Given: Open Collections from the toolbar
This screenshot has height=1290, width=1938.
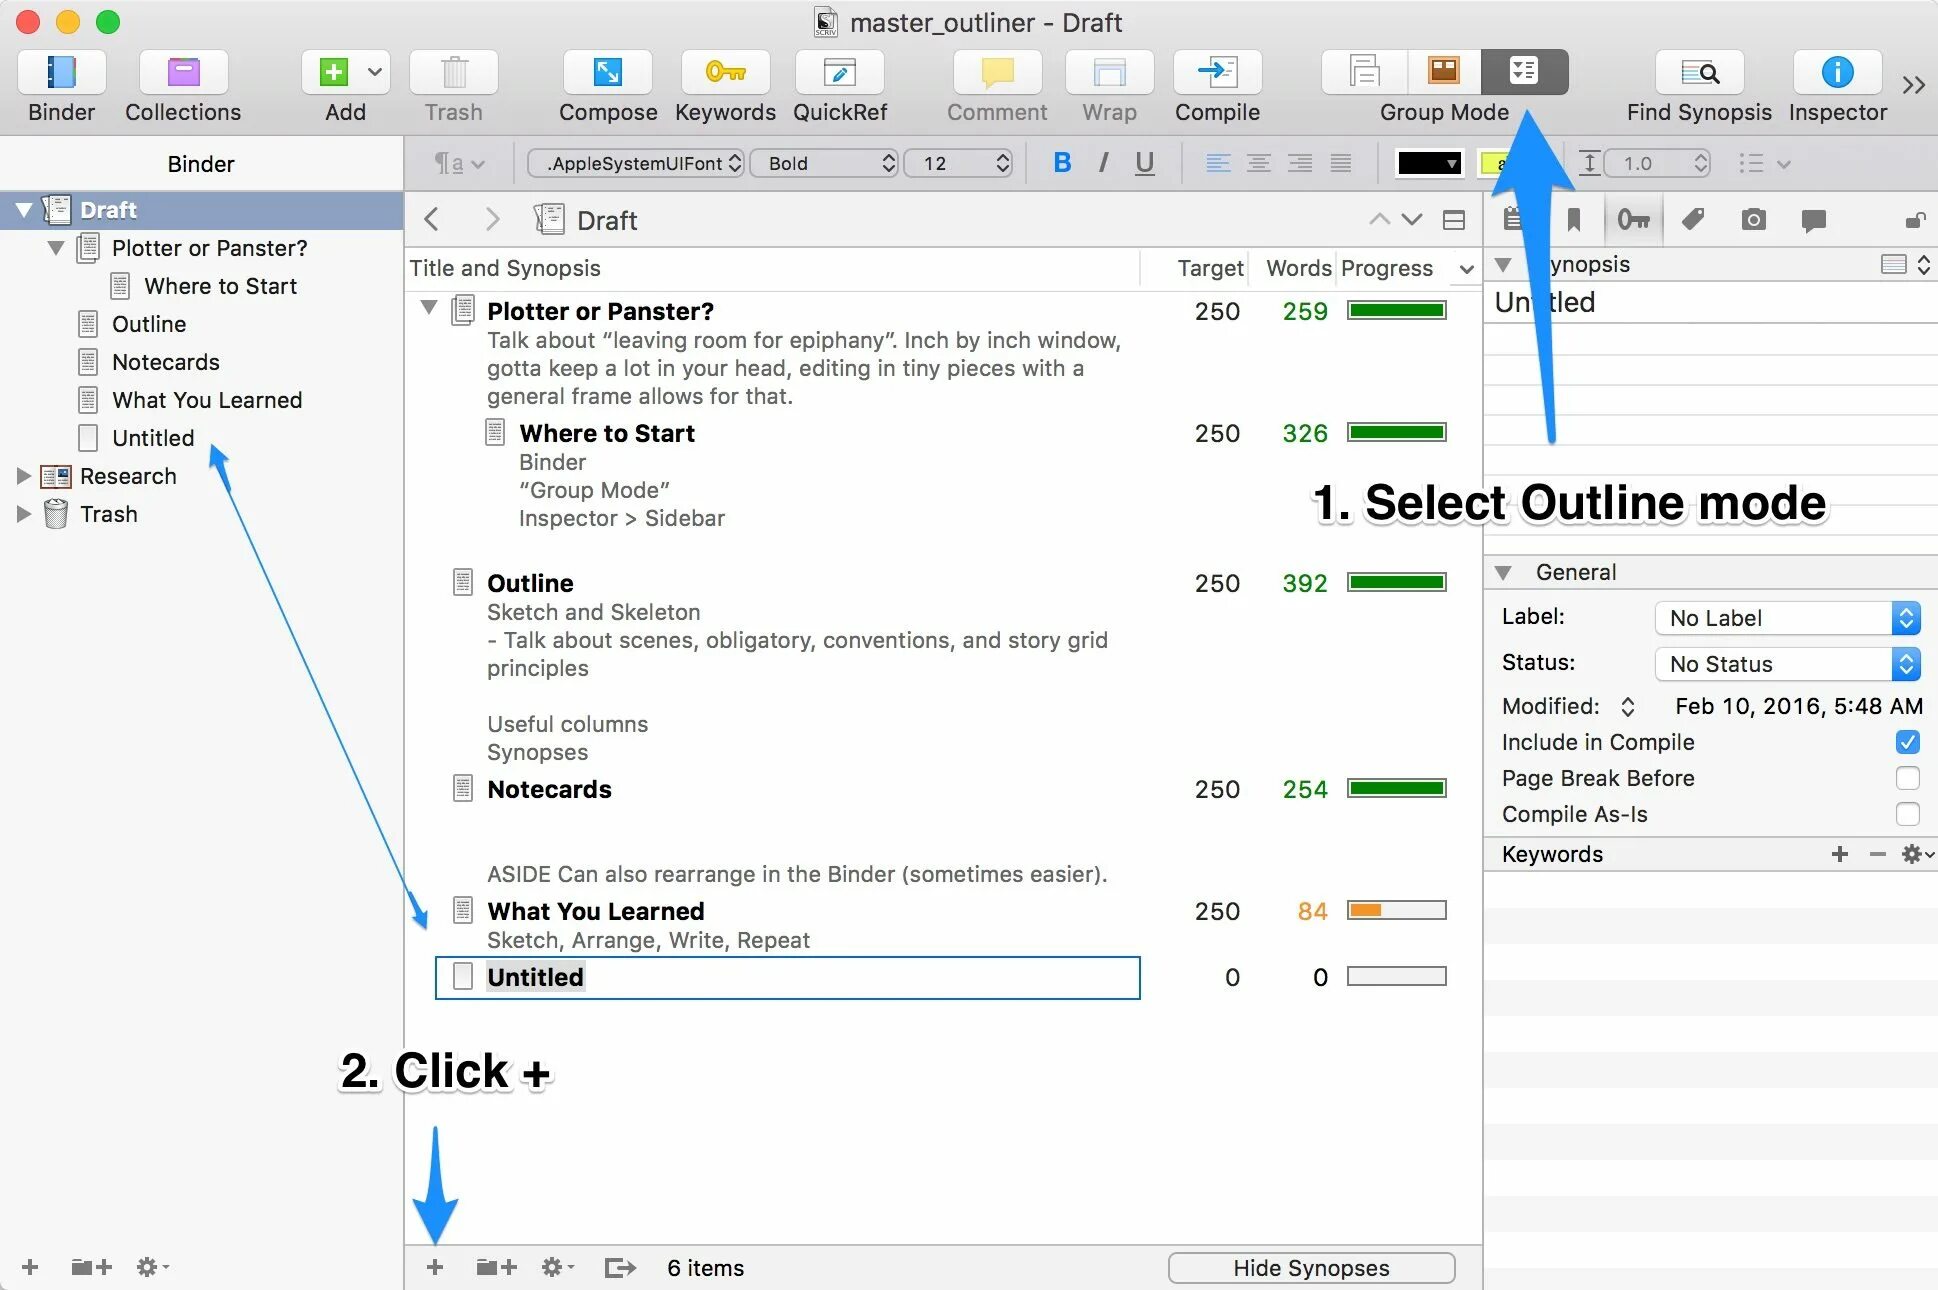Looking at the screenshot, I should coord(183,73).
